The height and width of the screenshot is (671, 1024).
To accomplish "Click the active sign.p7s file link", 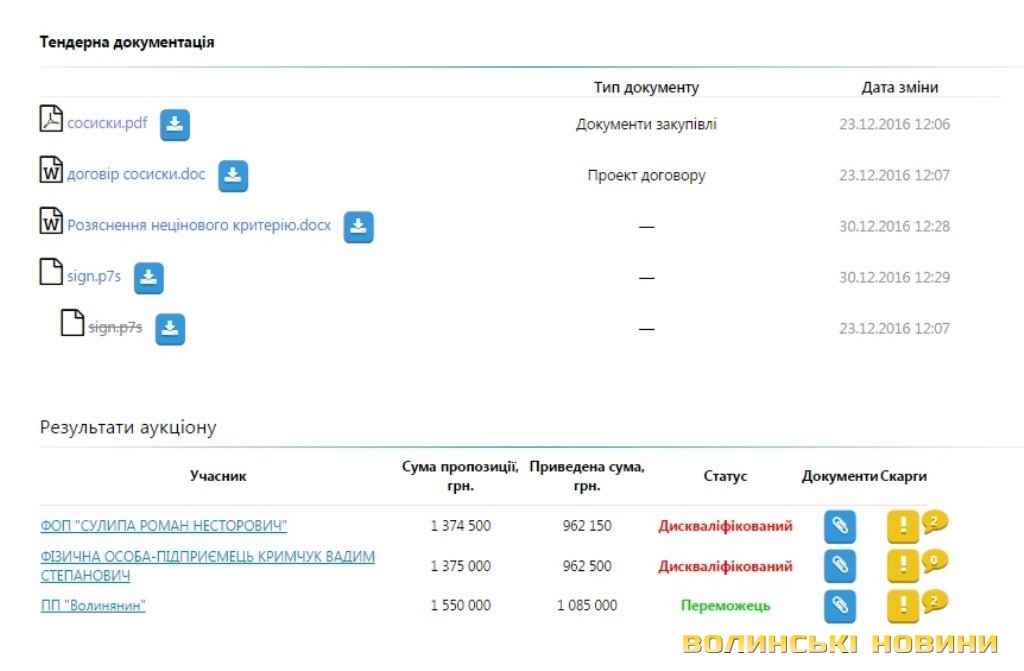I will coord(94,277).
